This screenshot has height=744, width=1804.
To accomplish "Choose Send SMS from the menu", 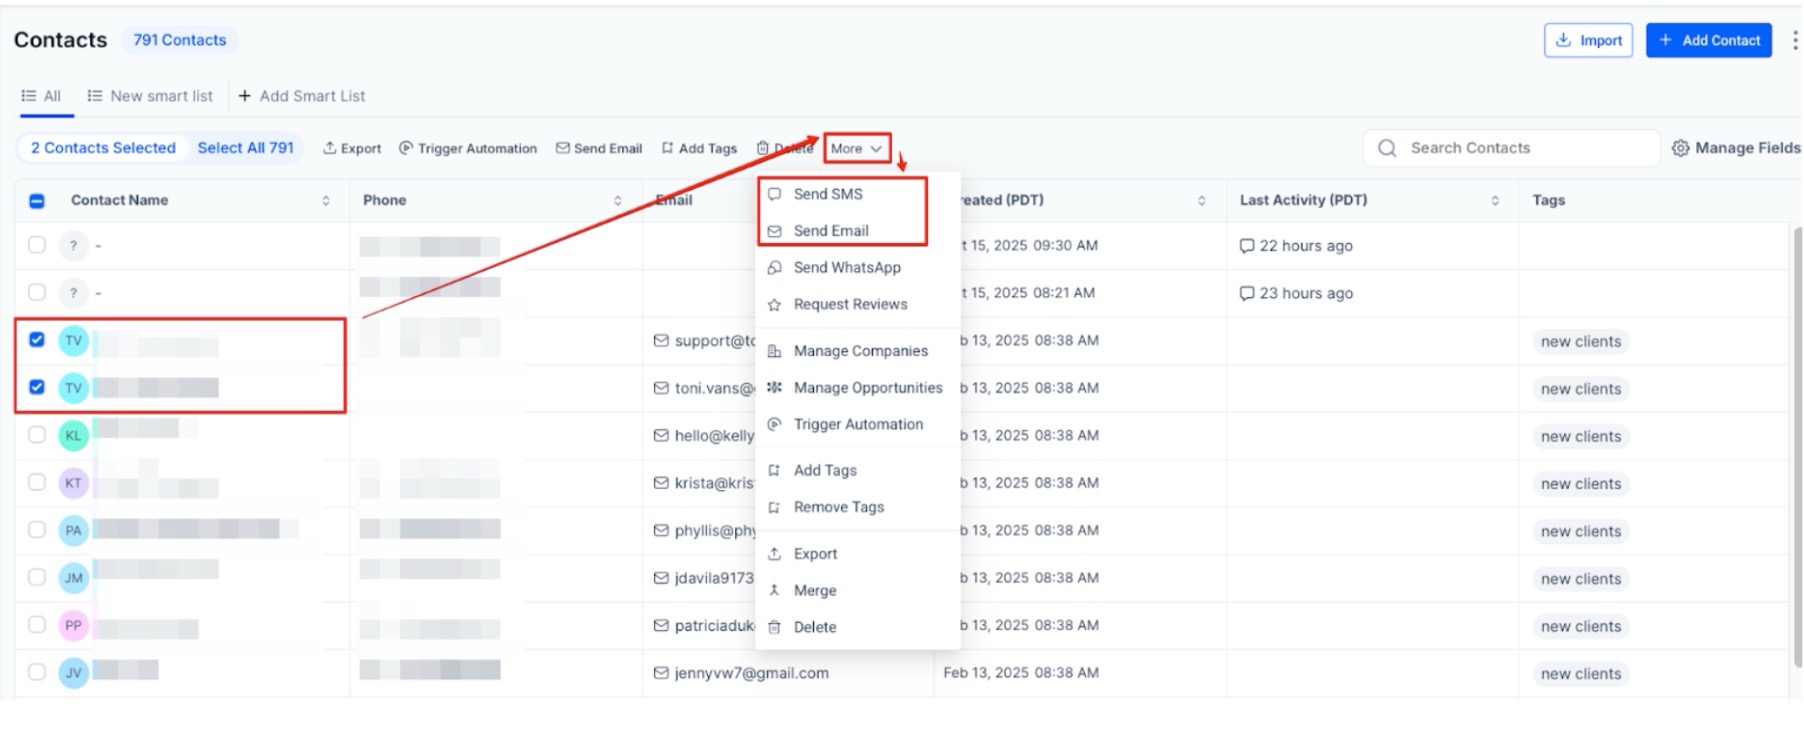I will (x=827, y=194).
